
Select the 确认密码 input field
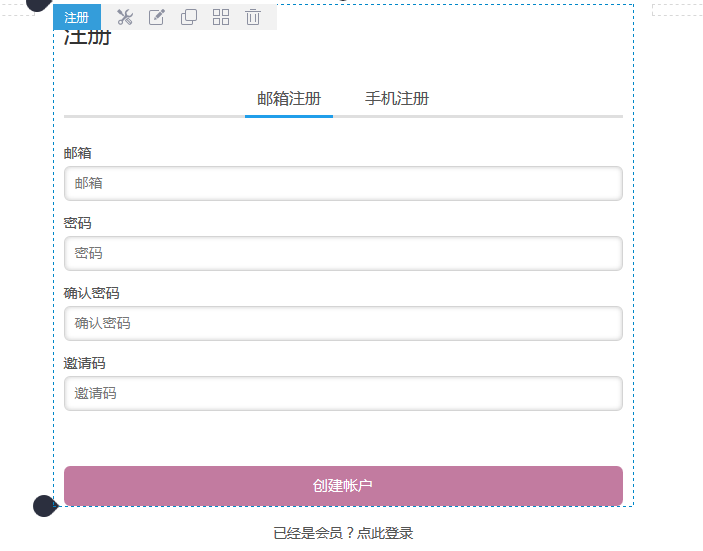coord(343,323)
